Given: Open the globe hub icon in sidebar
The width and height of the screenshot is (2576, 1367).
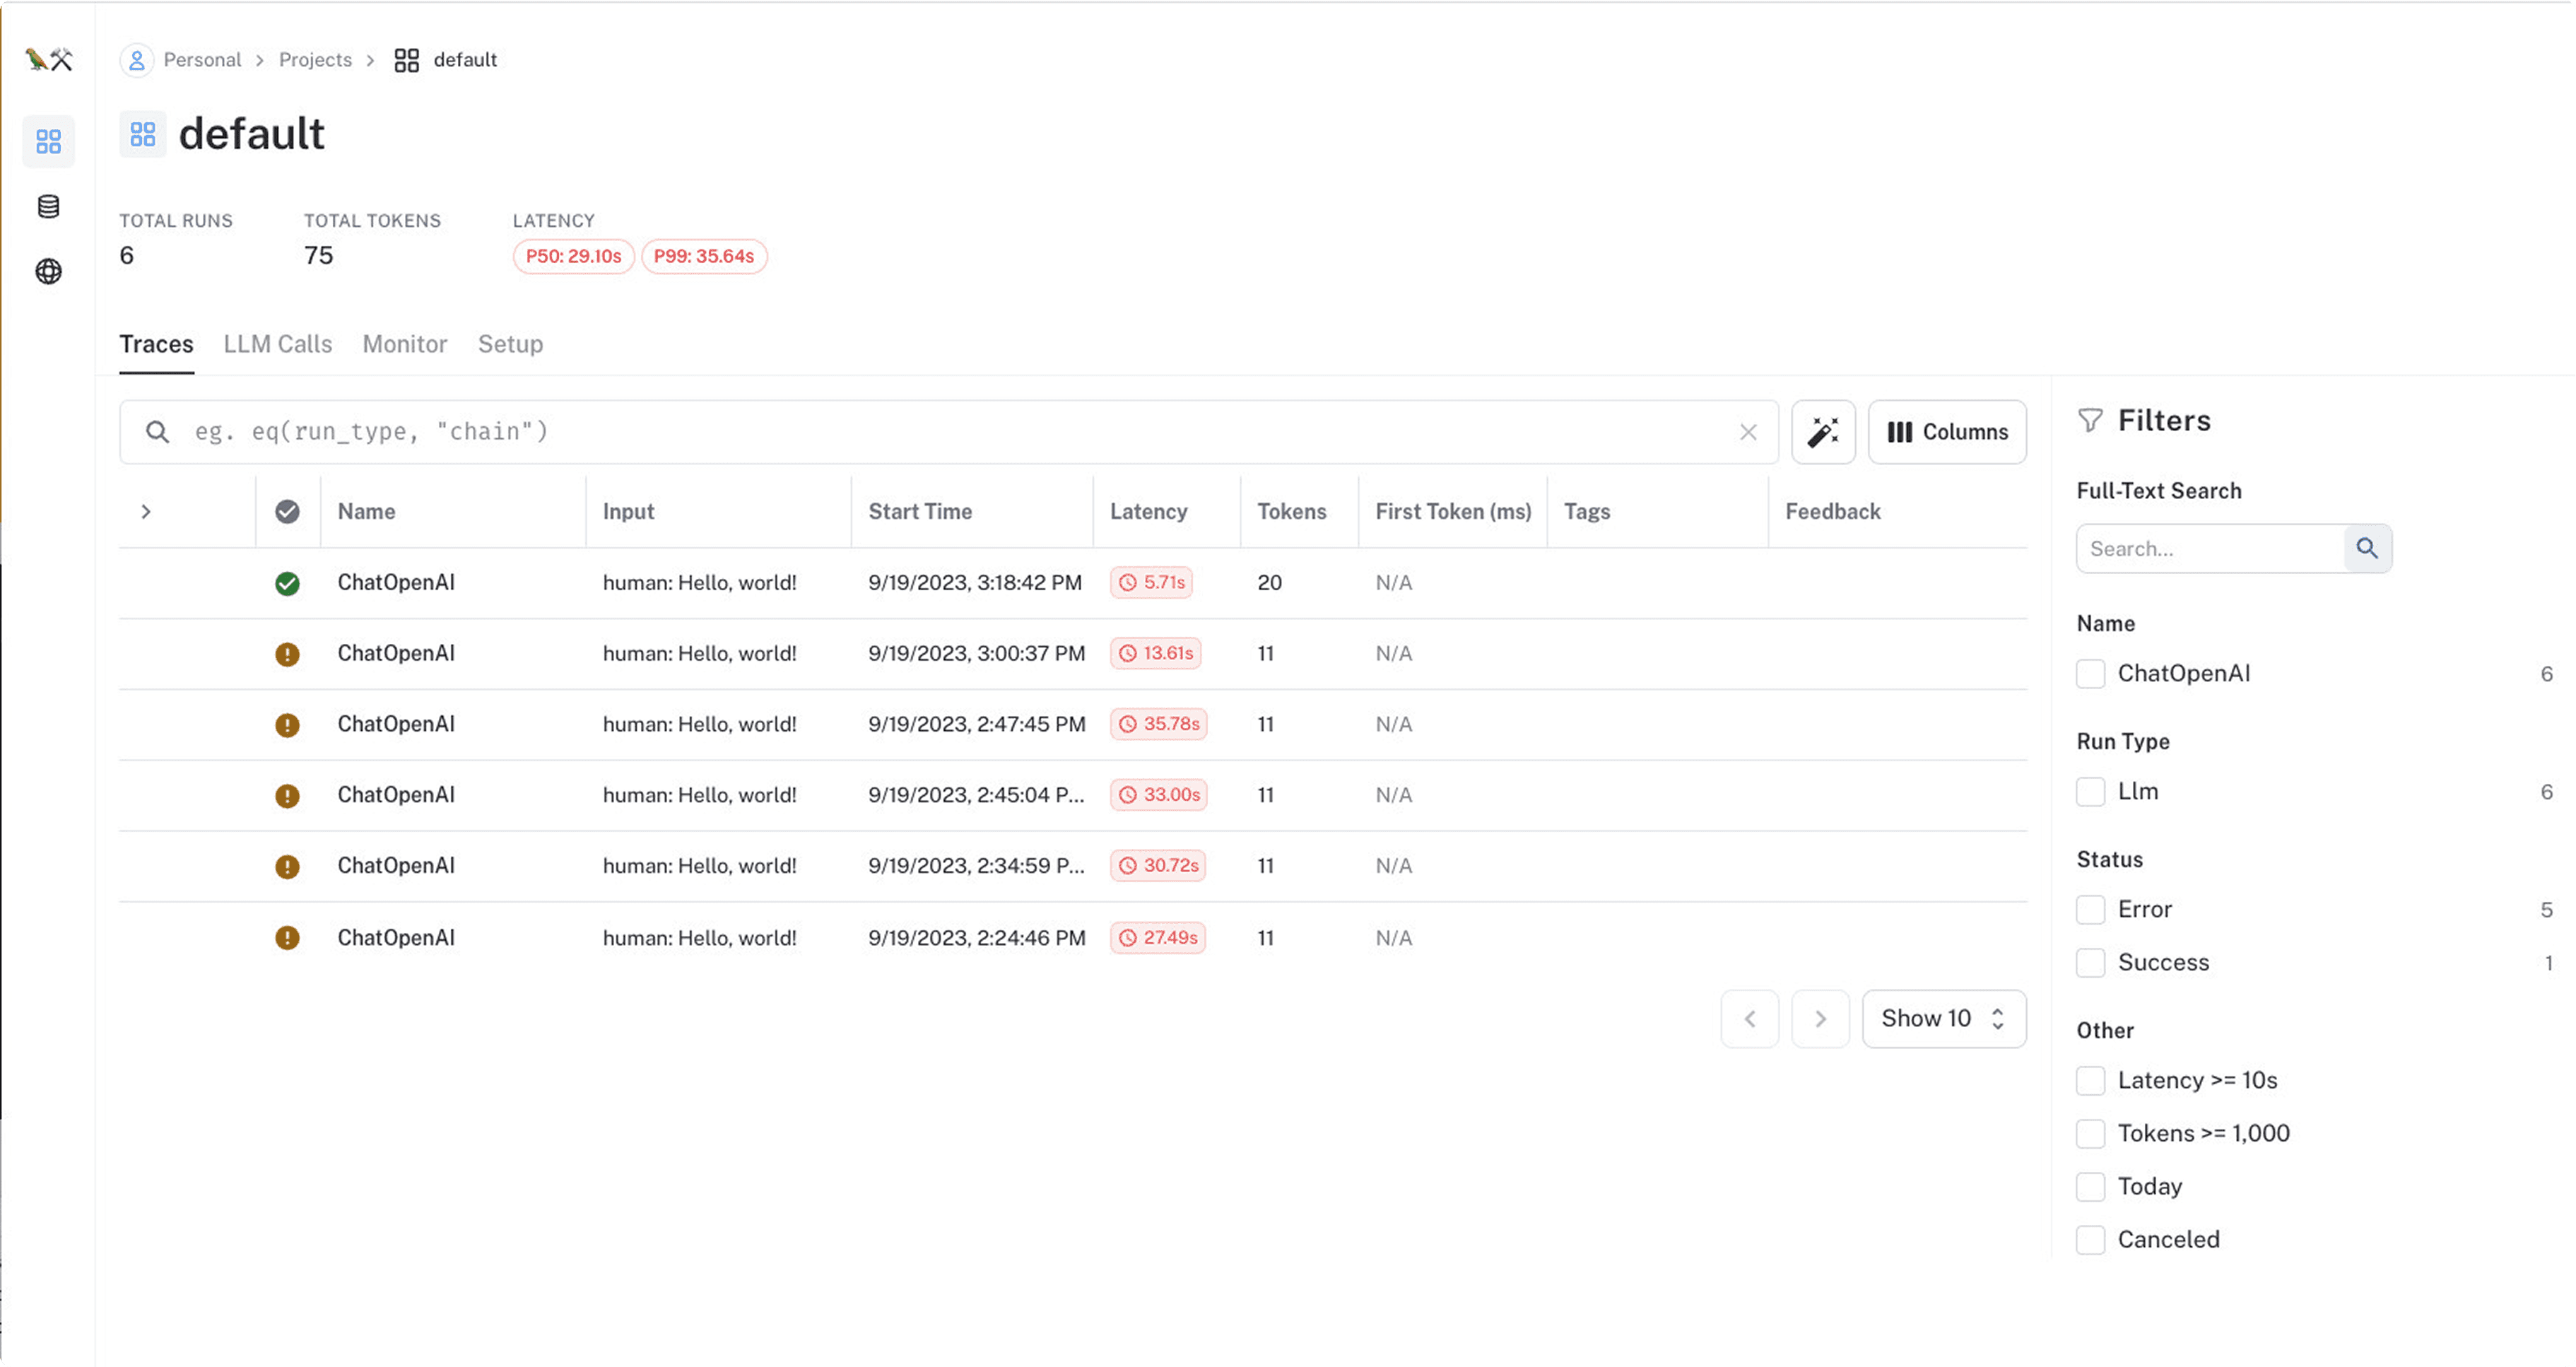Looking at the screenshot, I should 48,272.
